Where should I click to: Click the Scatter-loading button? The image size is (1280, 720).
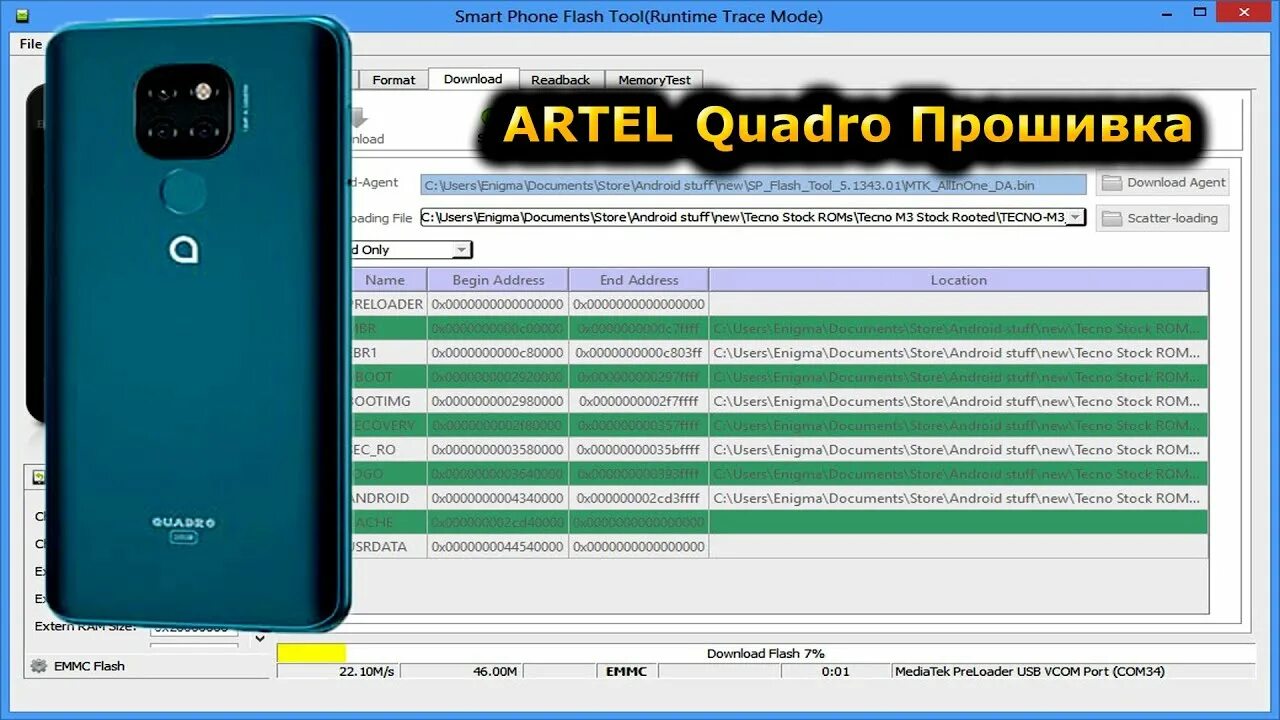click(1163, 218)
